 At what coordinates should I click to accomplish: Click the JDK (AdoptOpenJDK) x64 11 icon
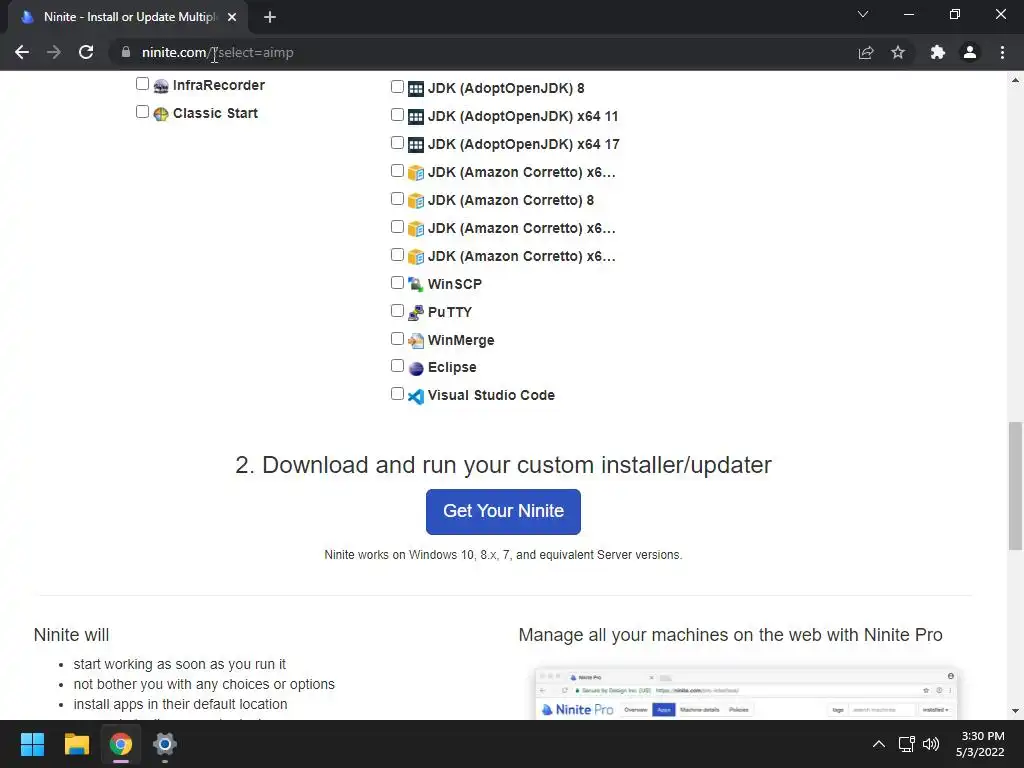[x=415, y=117]
